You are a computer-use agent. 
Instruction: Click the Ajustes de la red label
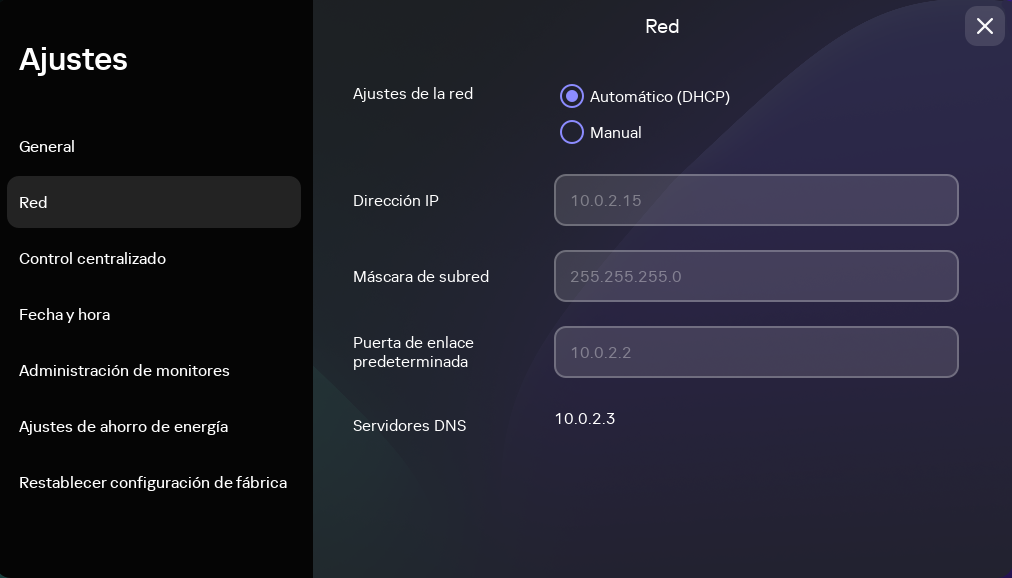click(x=413, y=93)
